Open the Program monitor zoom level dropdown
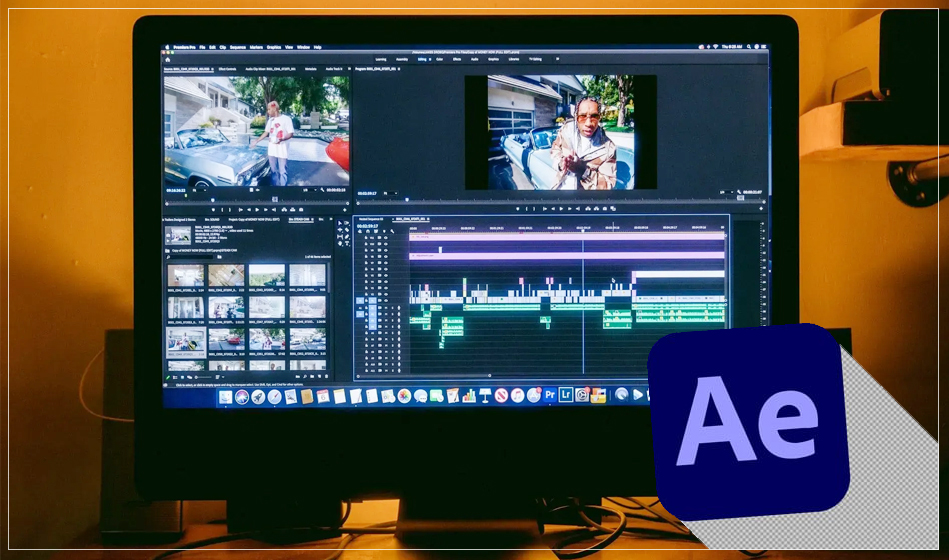 coord(389,193)
